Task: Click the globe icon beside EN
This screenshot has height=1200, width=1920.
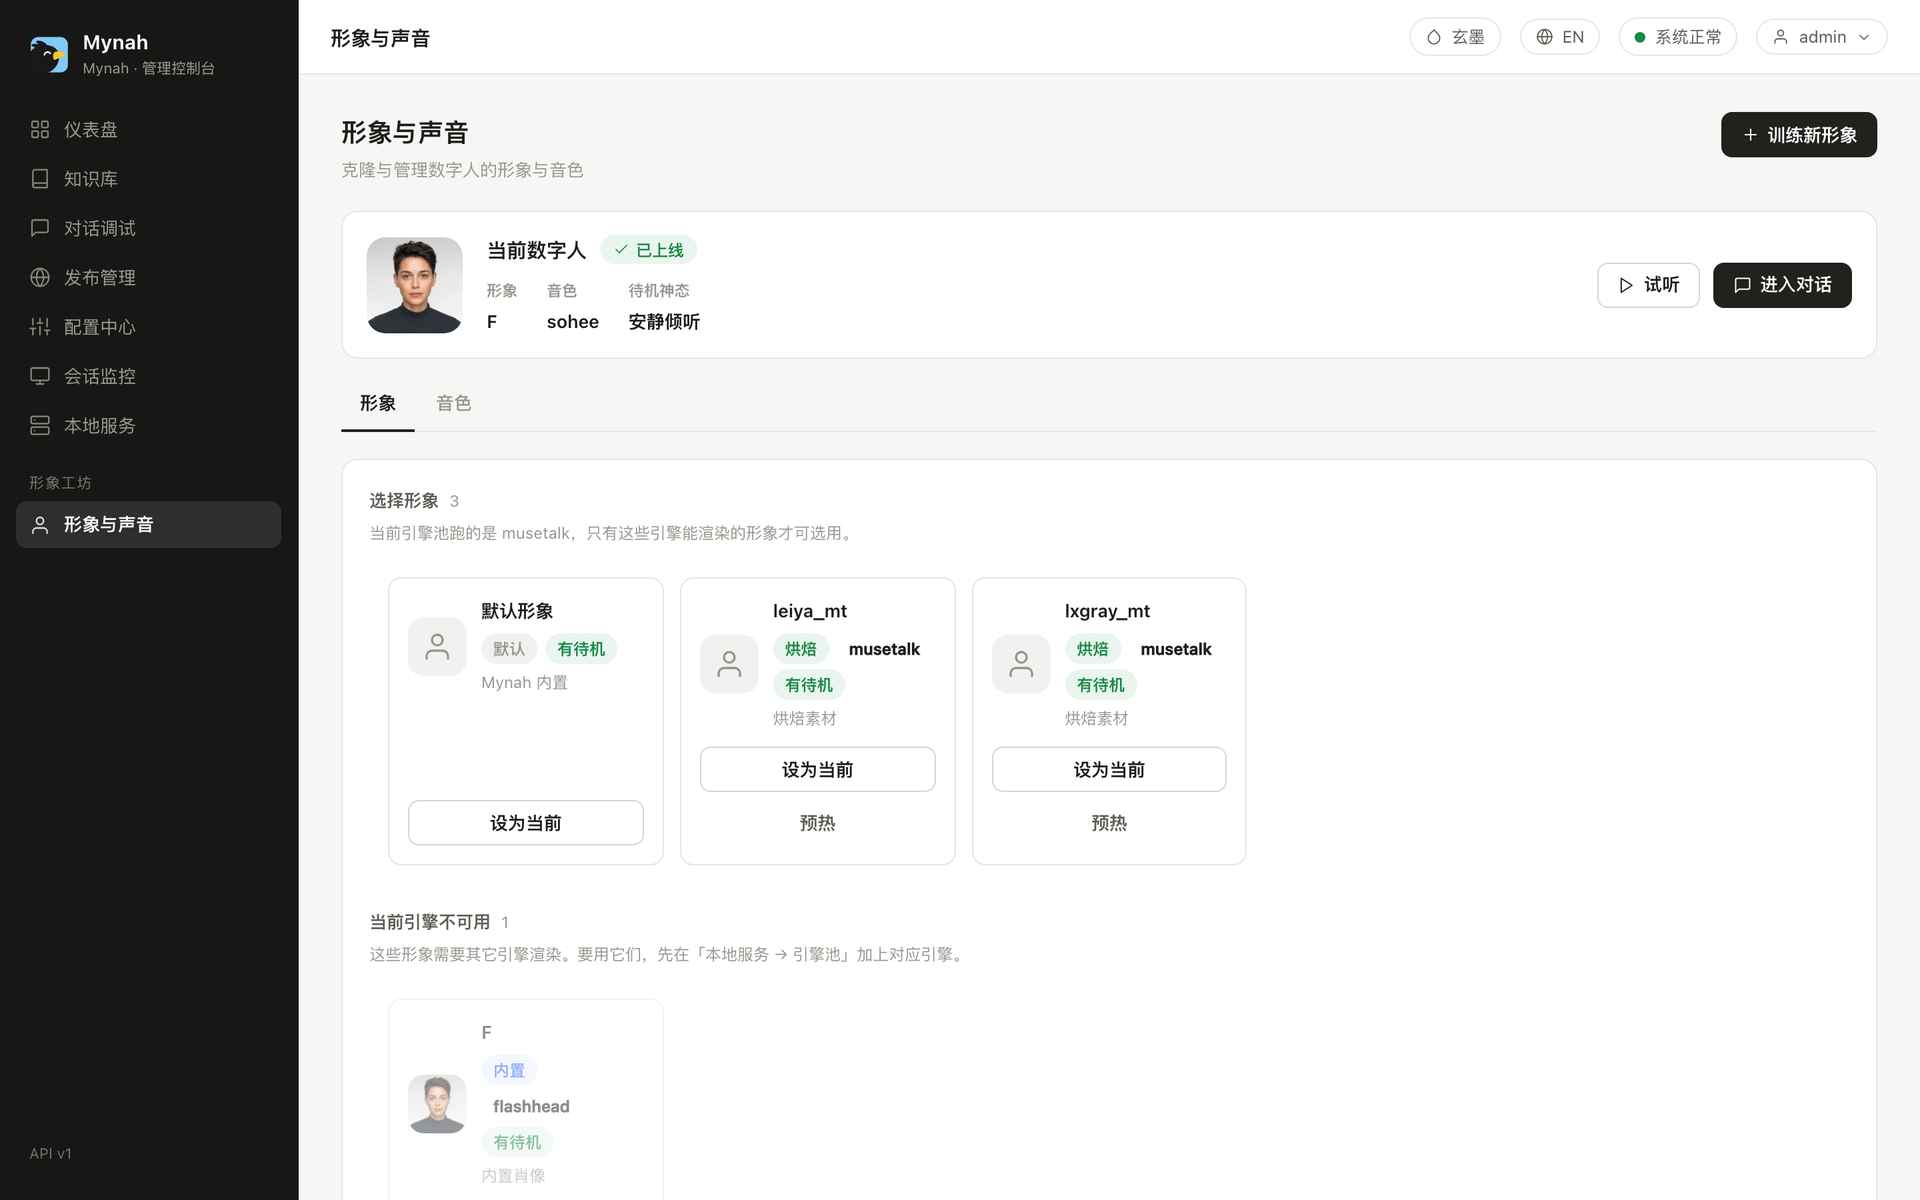Action: 1545,37
